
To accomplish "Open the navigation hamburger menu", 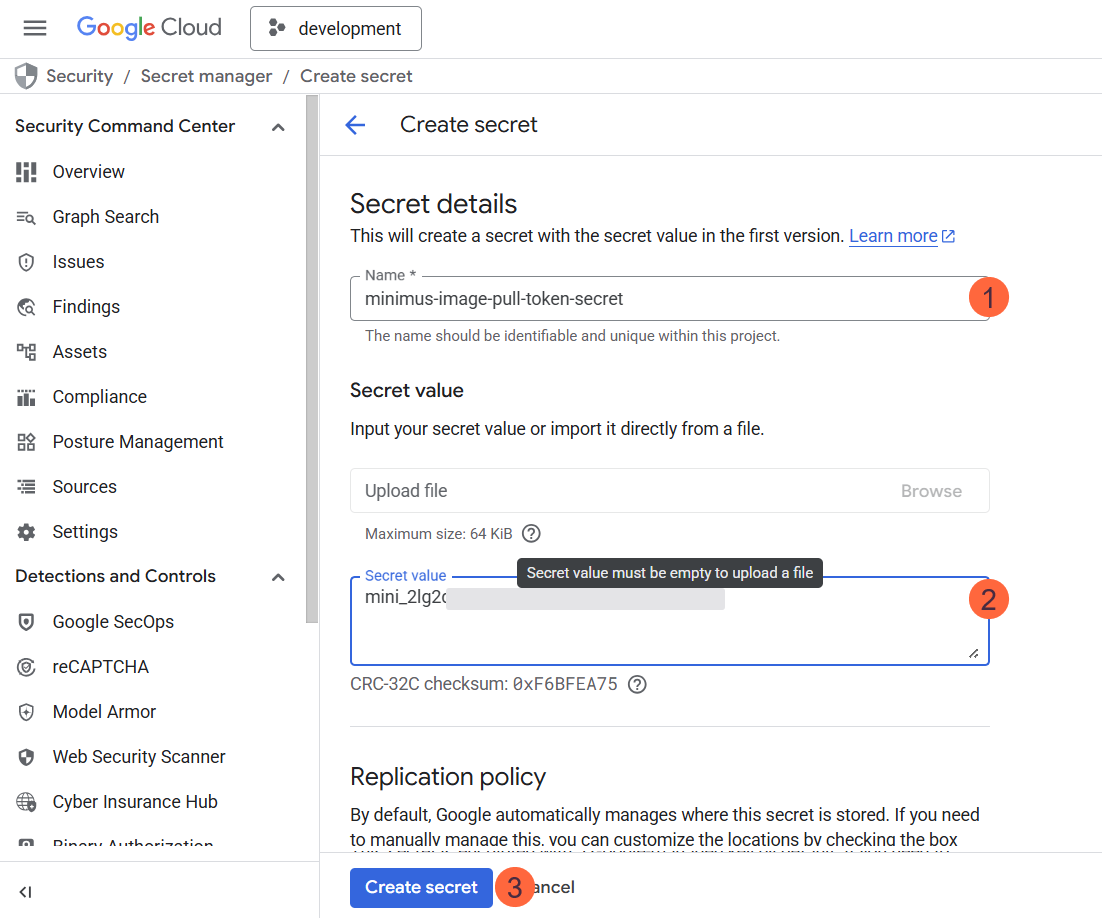I will (x=34, y=28).
